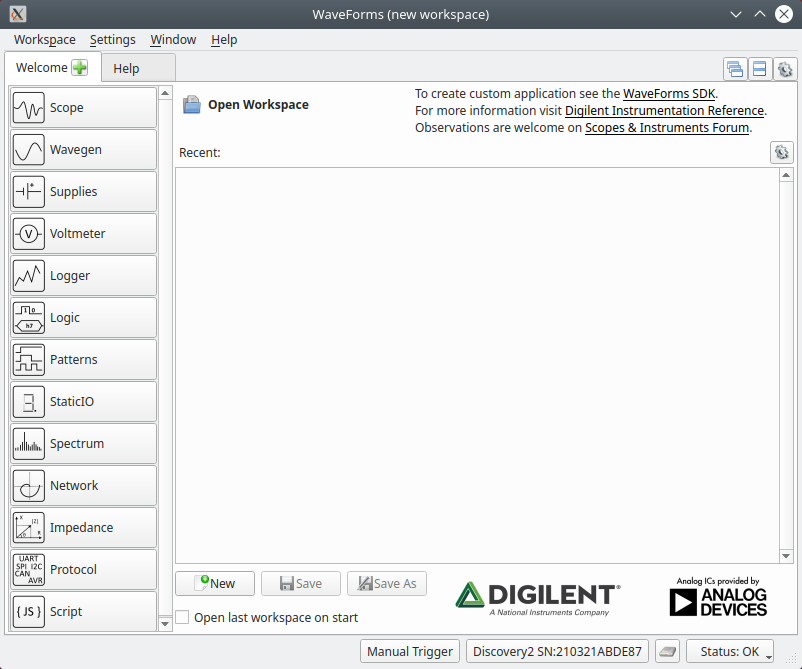The width and height of the screenshot is (802, 669).
Task: Click the Save workspace button
Action: pos(301,583)
